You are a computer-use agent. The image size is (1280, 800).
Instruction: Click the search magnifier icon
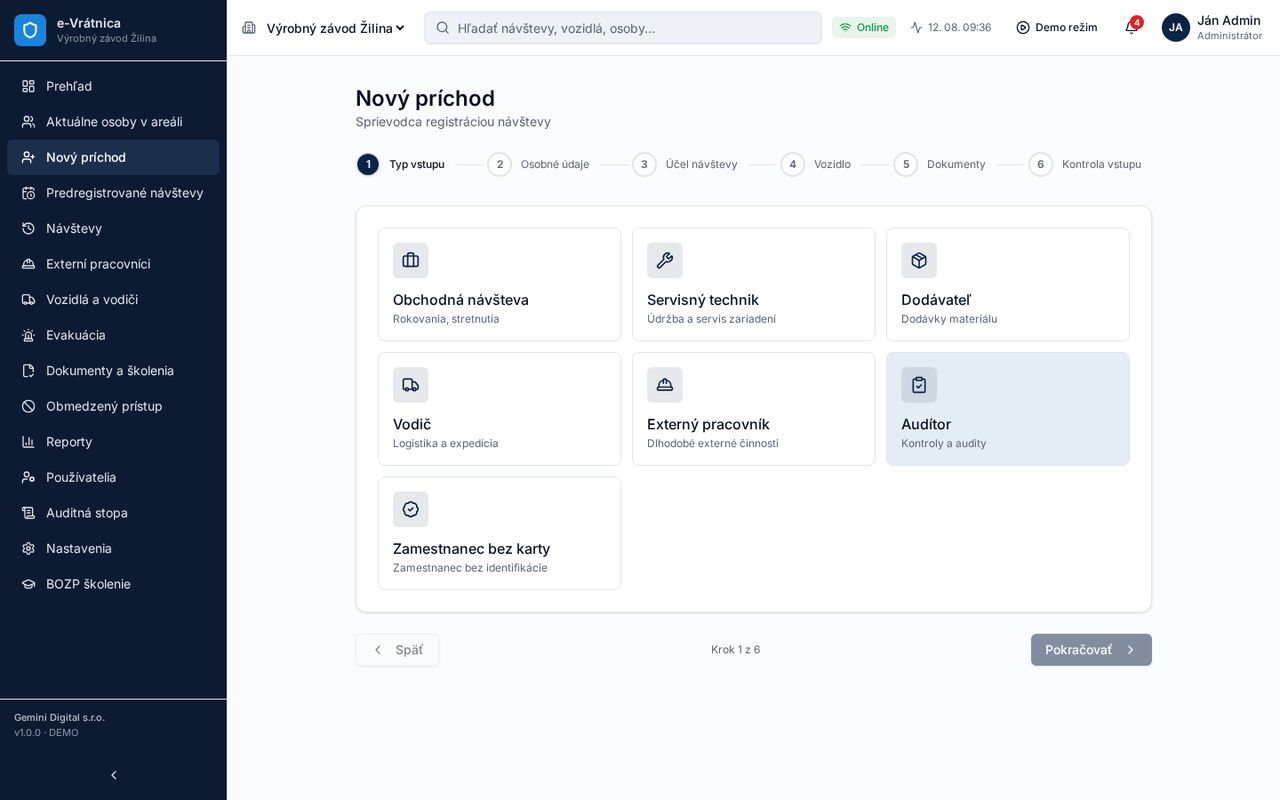443,28
